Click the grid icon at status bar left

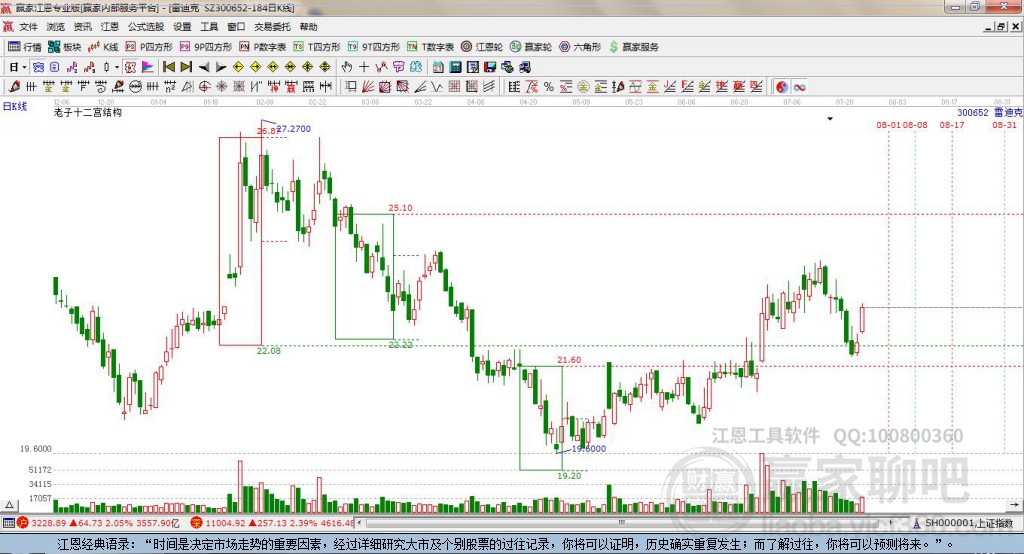[8, 523]
